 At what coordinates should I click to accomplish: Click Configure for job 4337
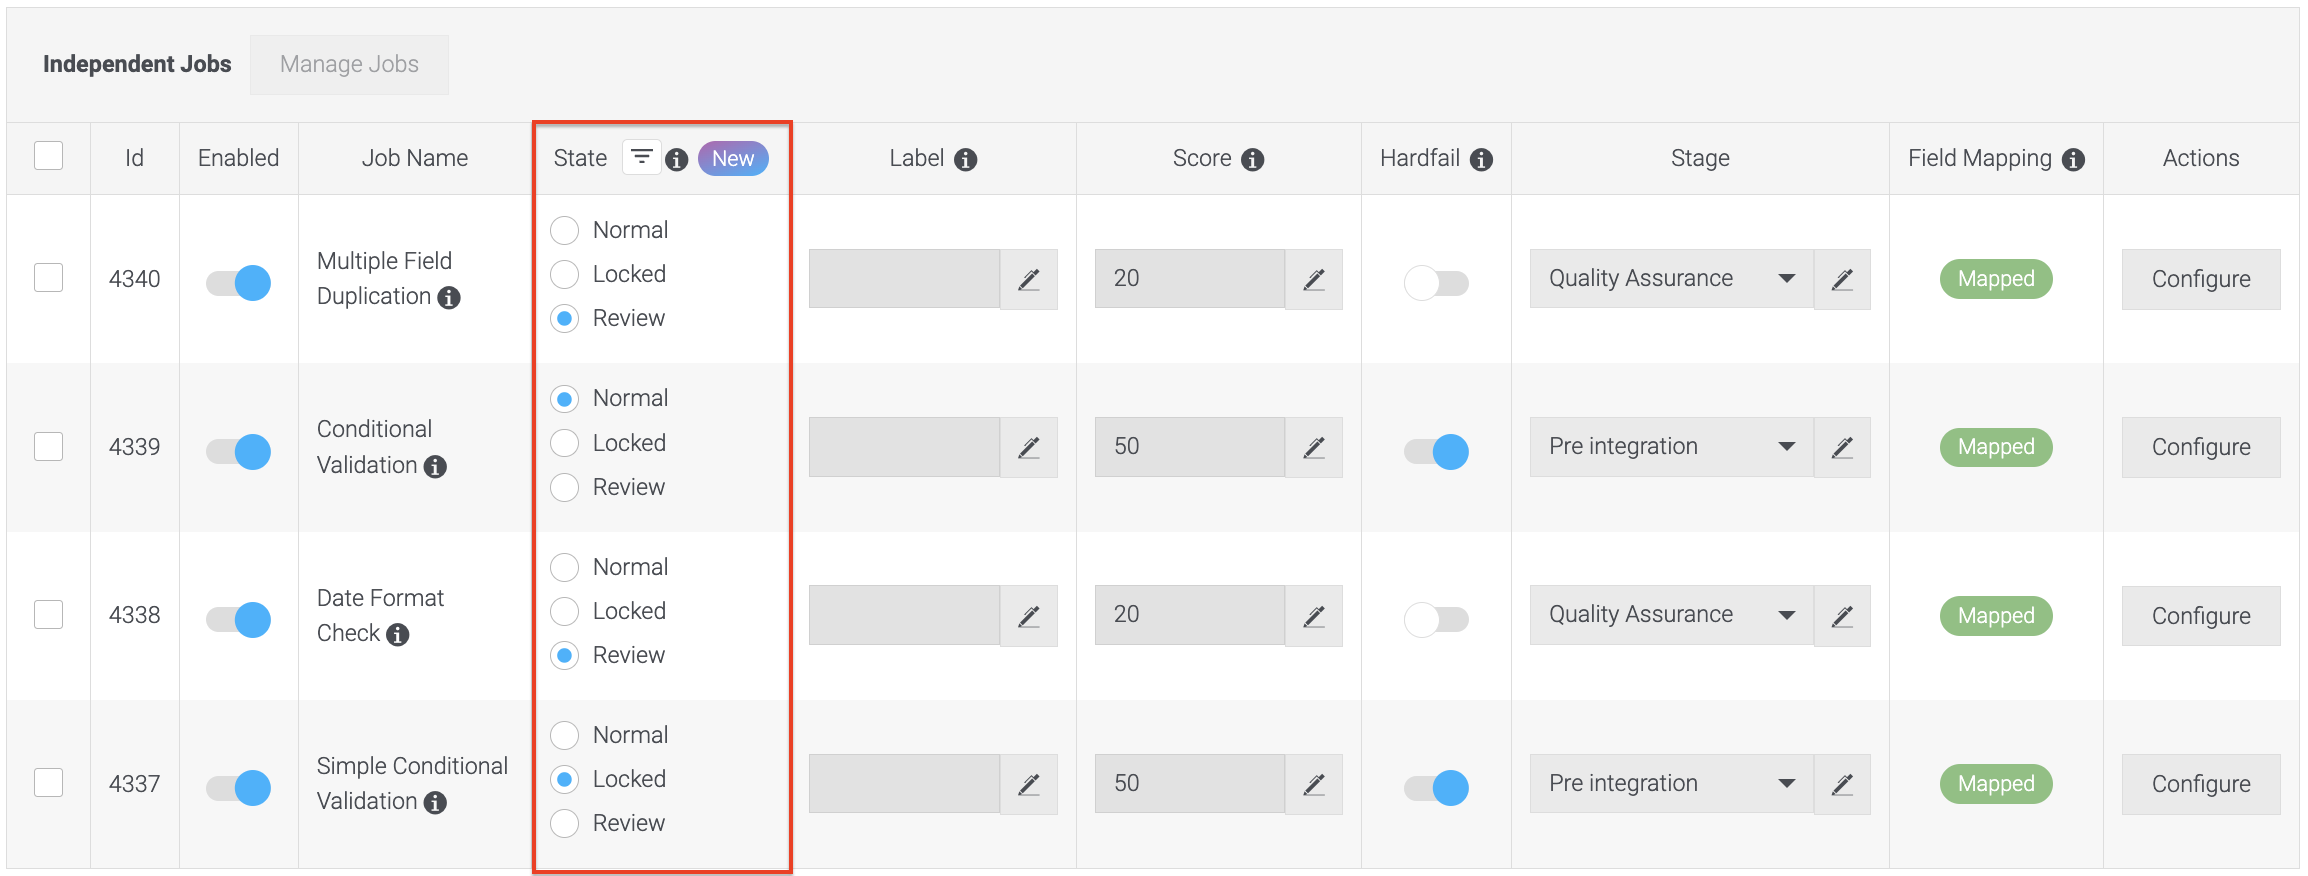click(2201, 784)
